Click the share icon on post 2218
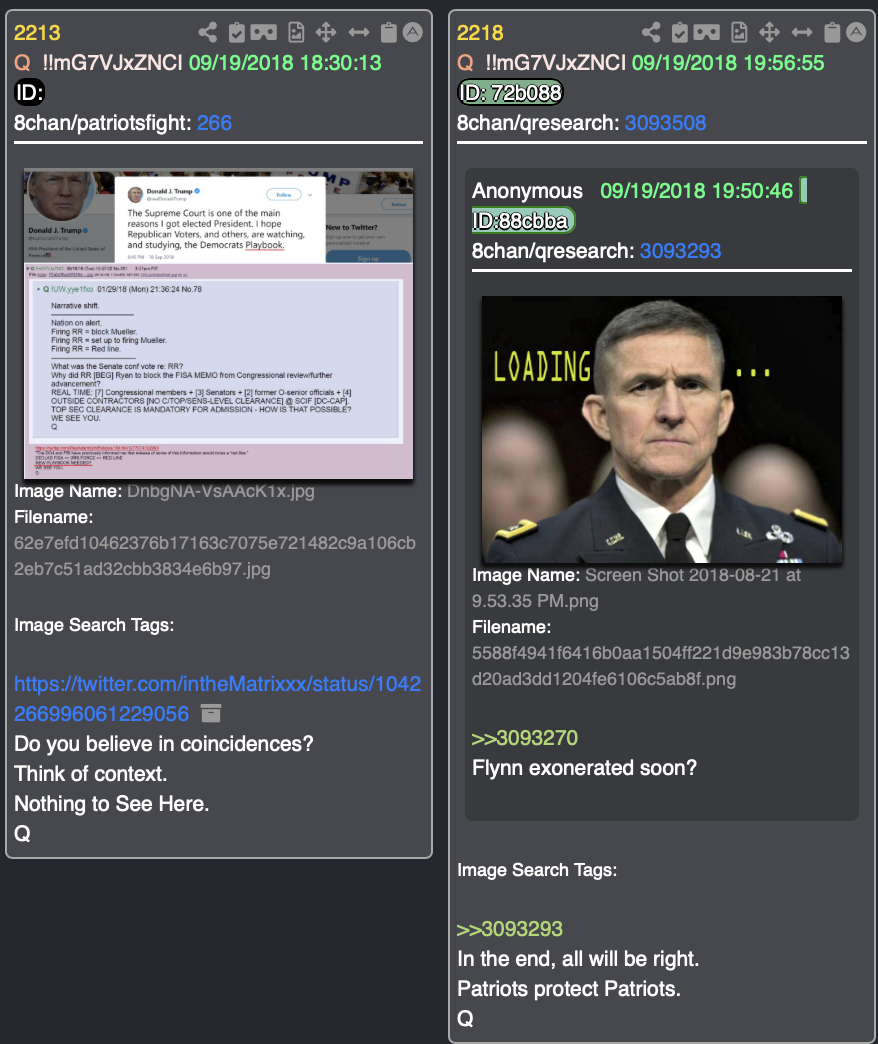 tap(651, 32)
